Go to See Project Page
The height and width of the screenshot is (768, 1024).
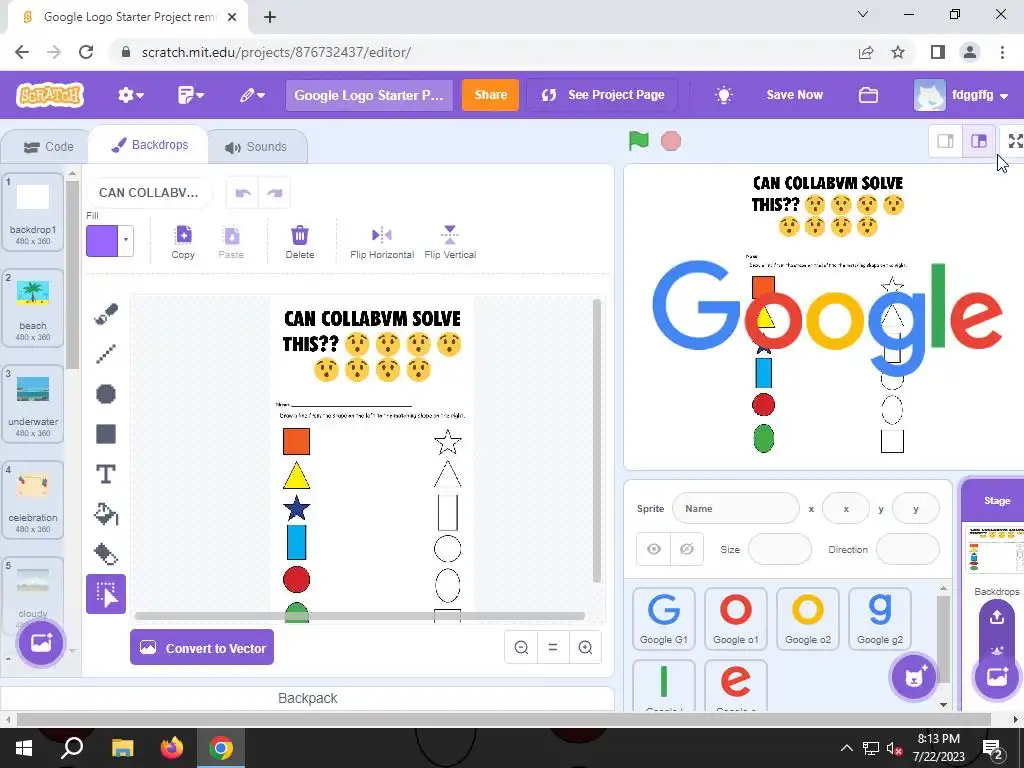(602, 95)
